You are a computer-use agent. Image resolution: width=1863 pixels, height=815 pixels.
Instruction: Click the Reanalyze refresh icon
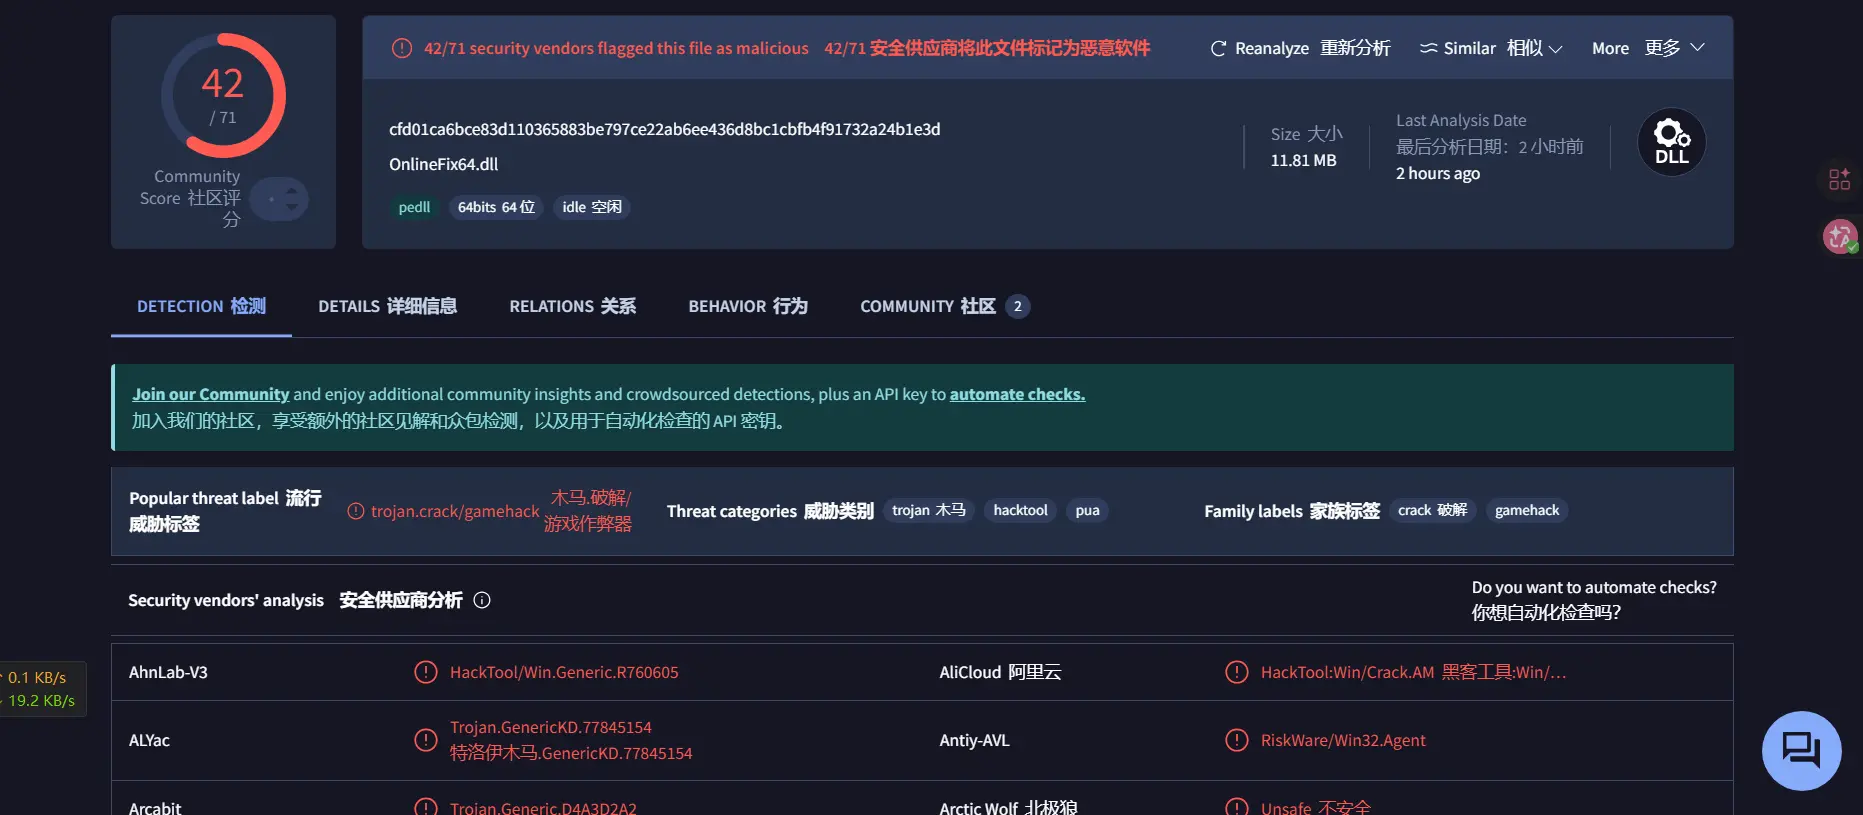pos(1218,49)
